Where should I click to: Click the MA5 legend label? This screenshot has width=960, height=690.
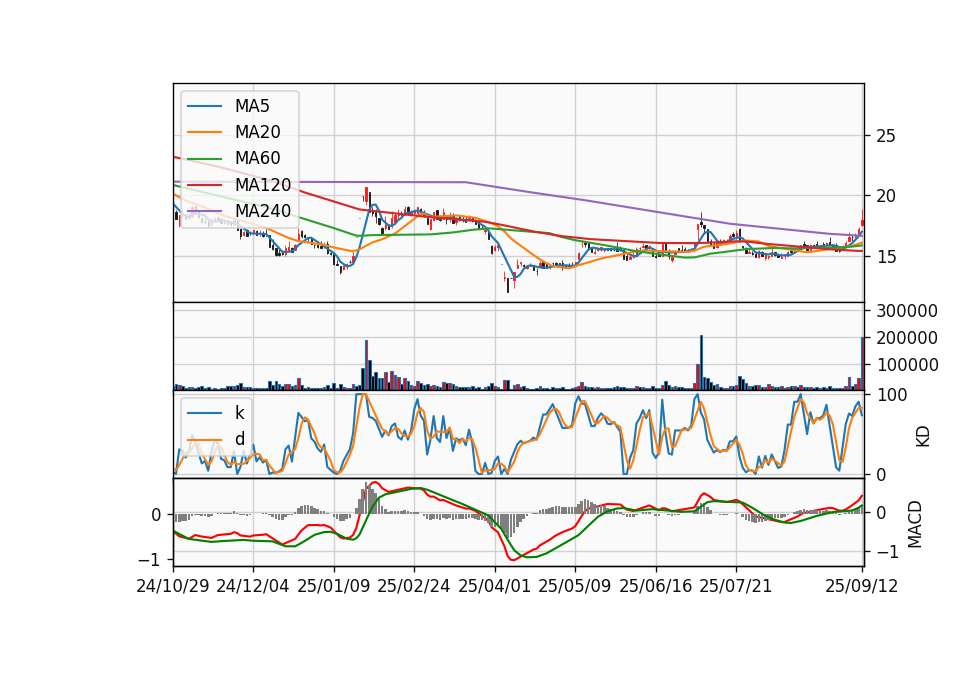(x=252, y=106)
